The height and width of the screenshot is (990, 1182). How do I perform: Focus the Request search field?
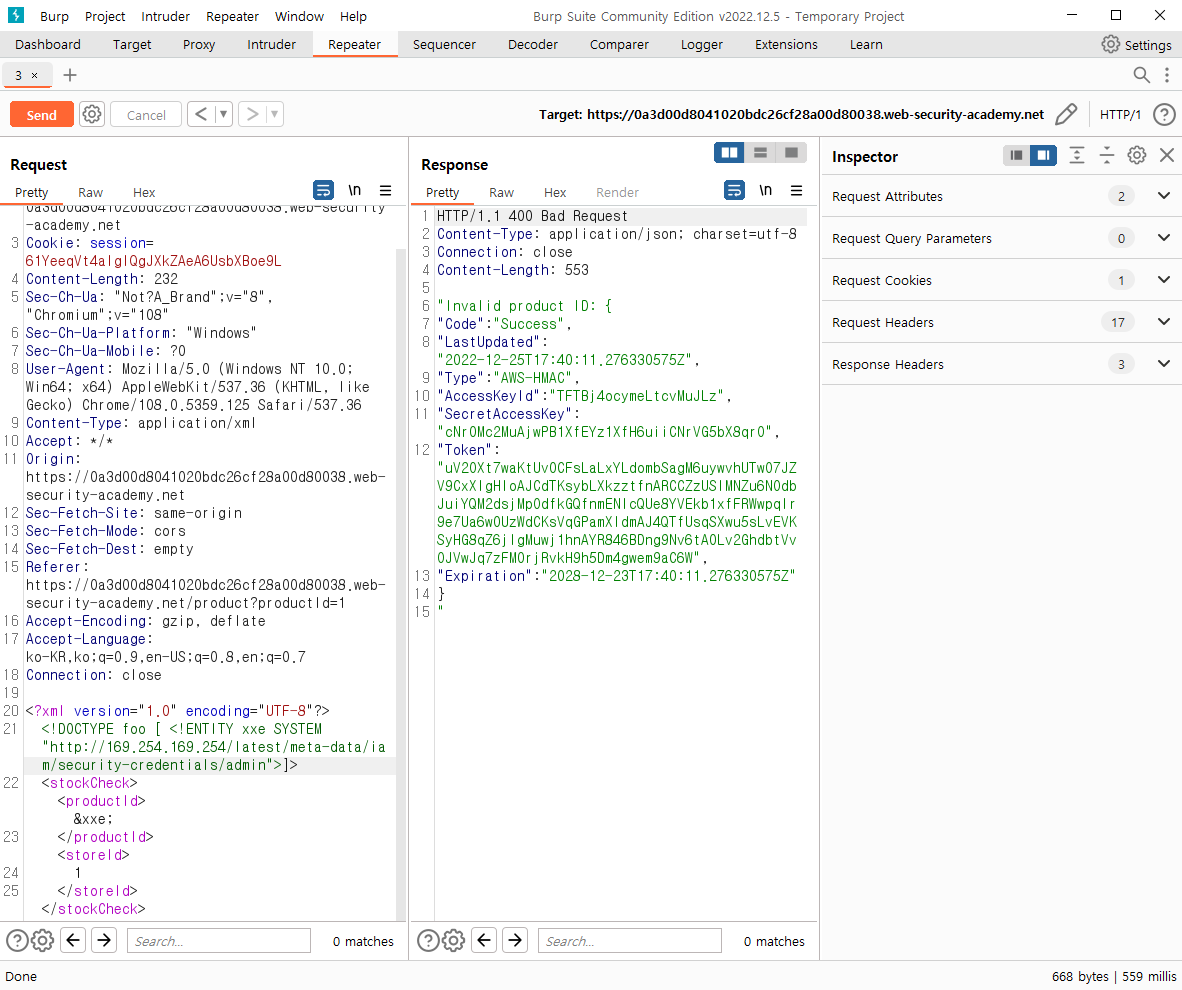coord(219,941)
